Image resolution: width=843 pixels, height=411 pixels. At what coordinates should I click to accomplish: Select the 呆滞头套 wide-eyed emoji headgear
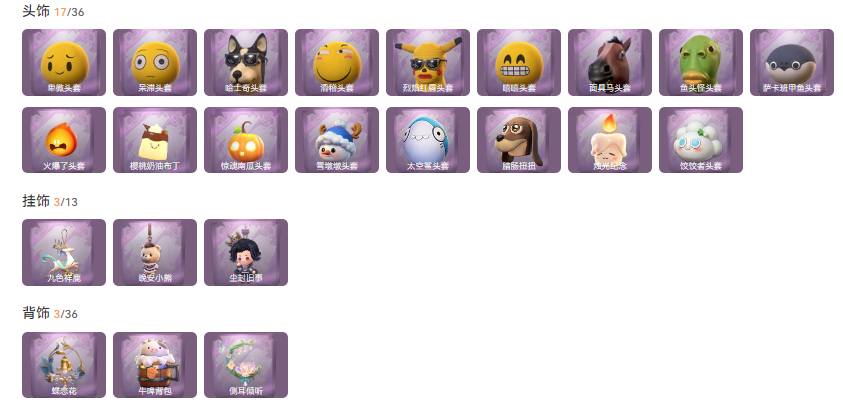click(x=155, y=62)
